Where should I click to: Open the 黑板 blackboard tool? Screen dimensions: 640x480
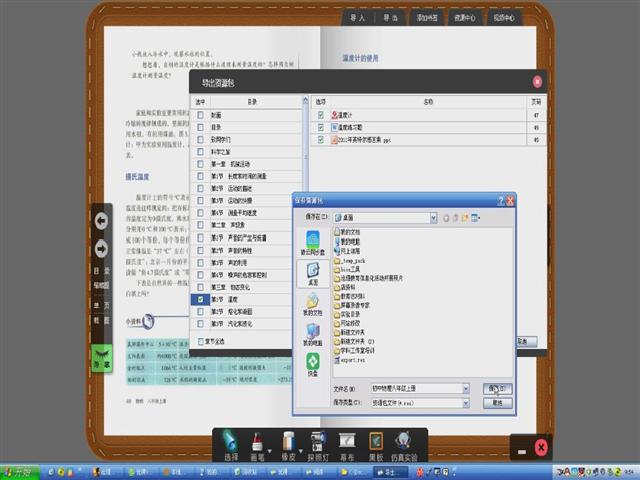click(x=376, y=445)
